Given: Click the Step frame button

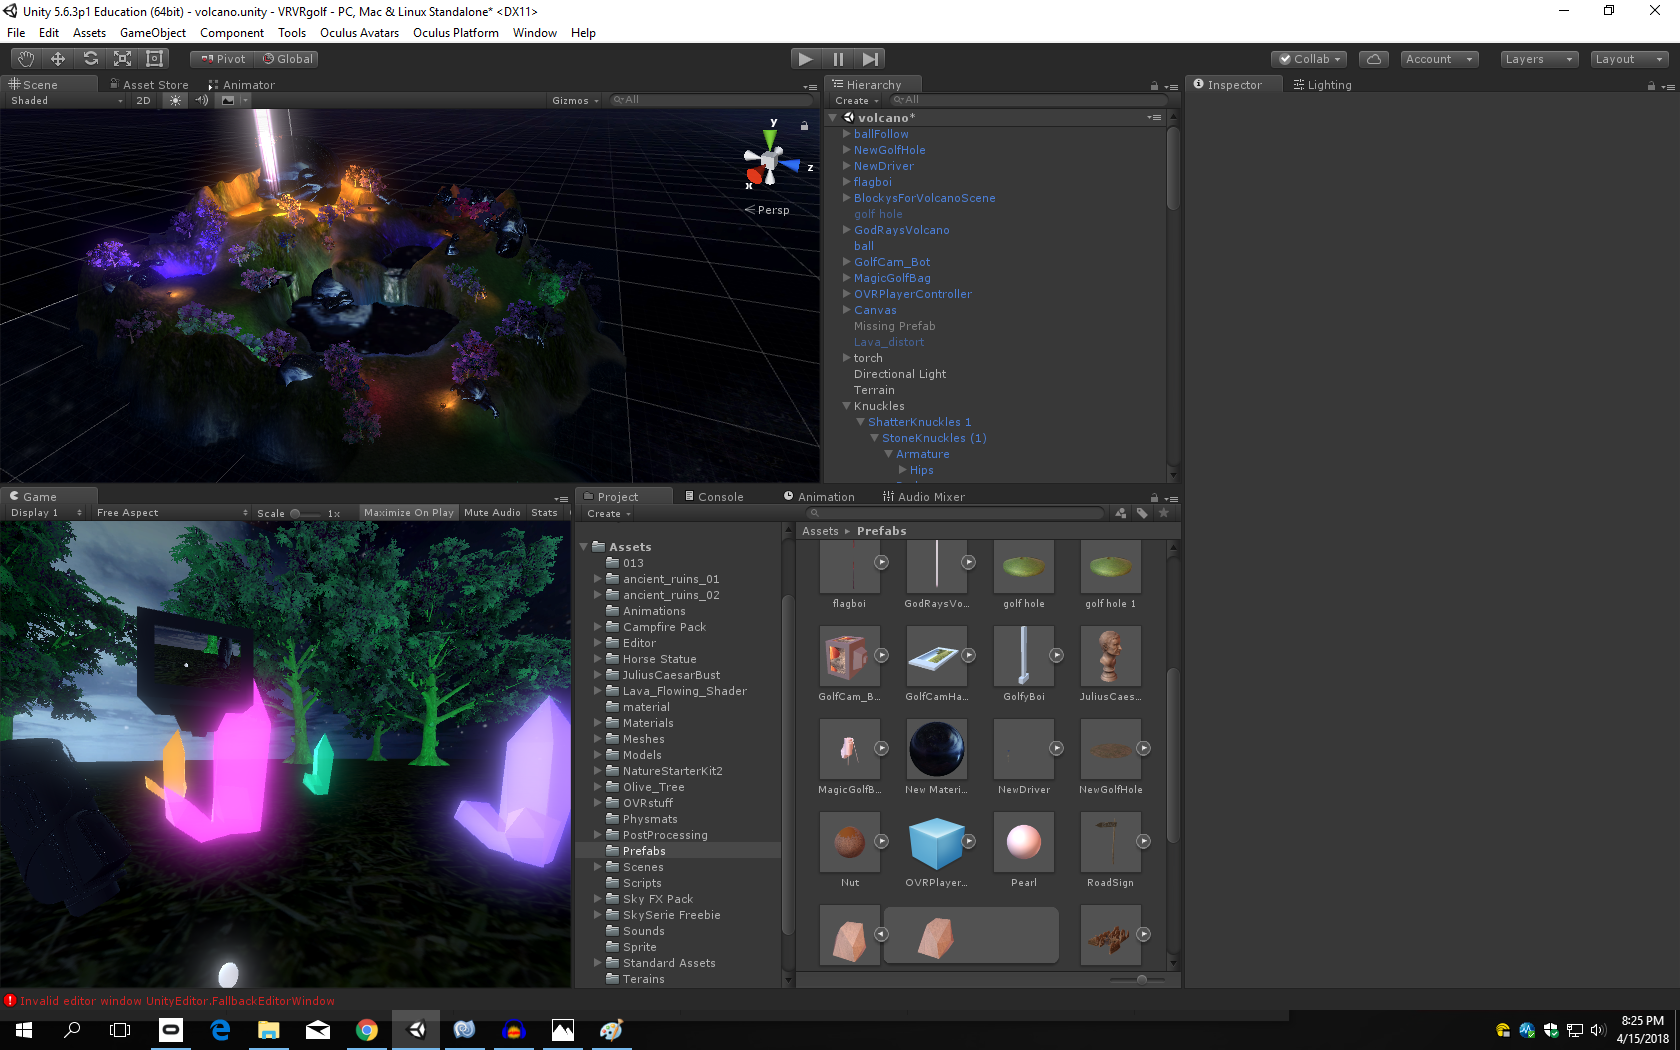Looking at the screenshot, I should click(x=870, y=59).
